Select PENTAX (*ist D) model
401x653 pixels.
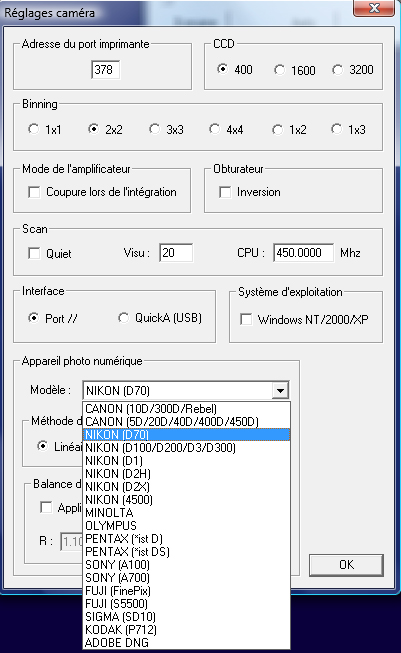click(x=187, y=538)
